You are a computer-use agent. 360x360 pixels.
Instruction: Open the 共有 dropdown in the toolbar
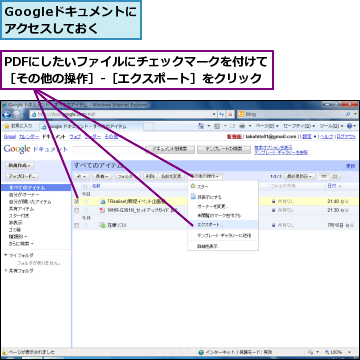click(102, 176)
